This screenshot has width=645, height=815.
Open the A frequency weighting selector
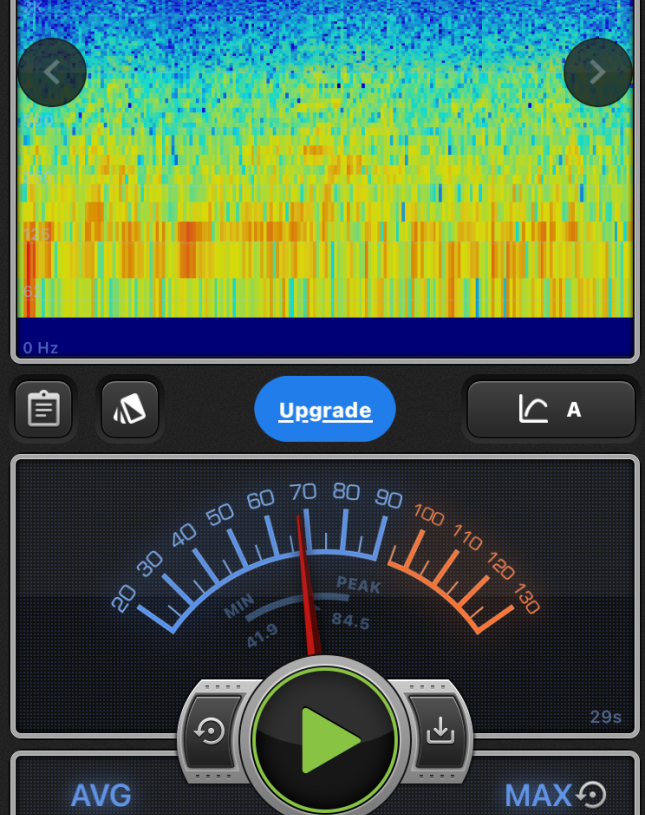551,409
